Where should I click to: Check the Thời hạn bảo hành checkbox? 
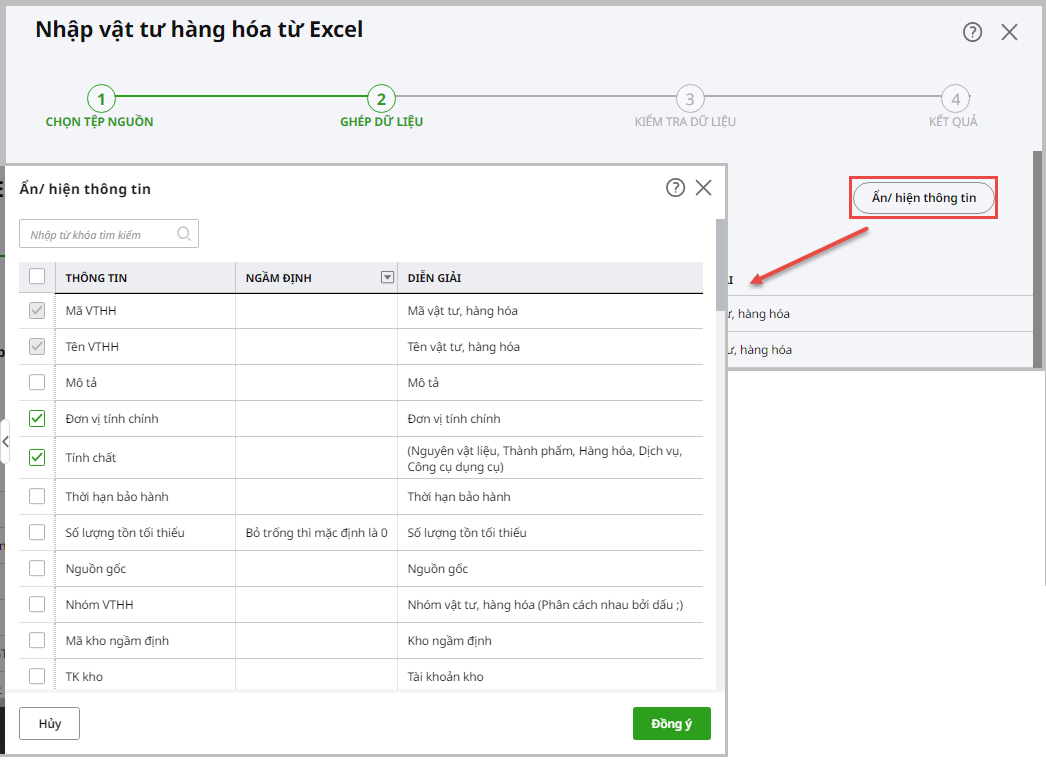pyautogui.click(x=37, y=496)
